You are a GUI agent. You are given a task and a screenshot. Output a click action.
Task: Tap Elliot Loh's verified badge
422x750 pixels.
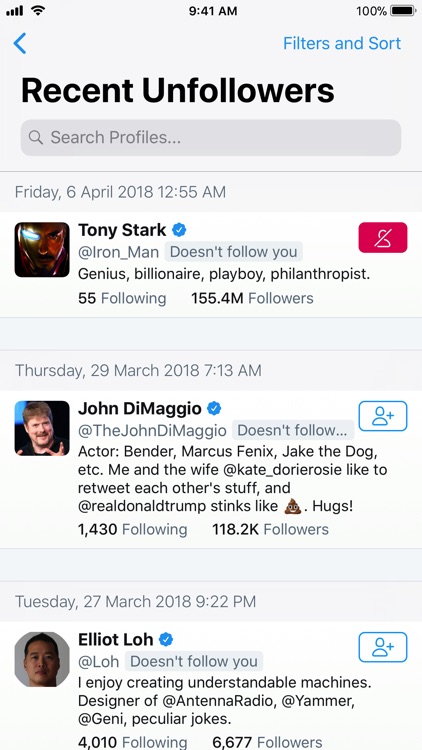point(166,640)
